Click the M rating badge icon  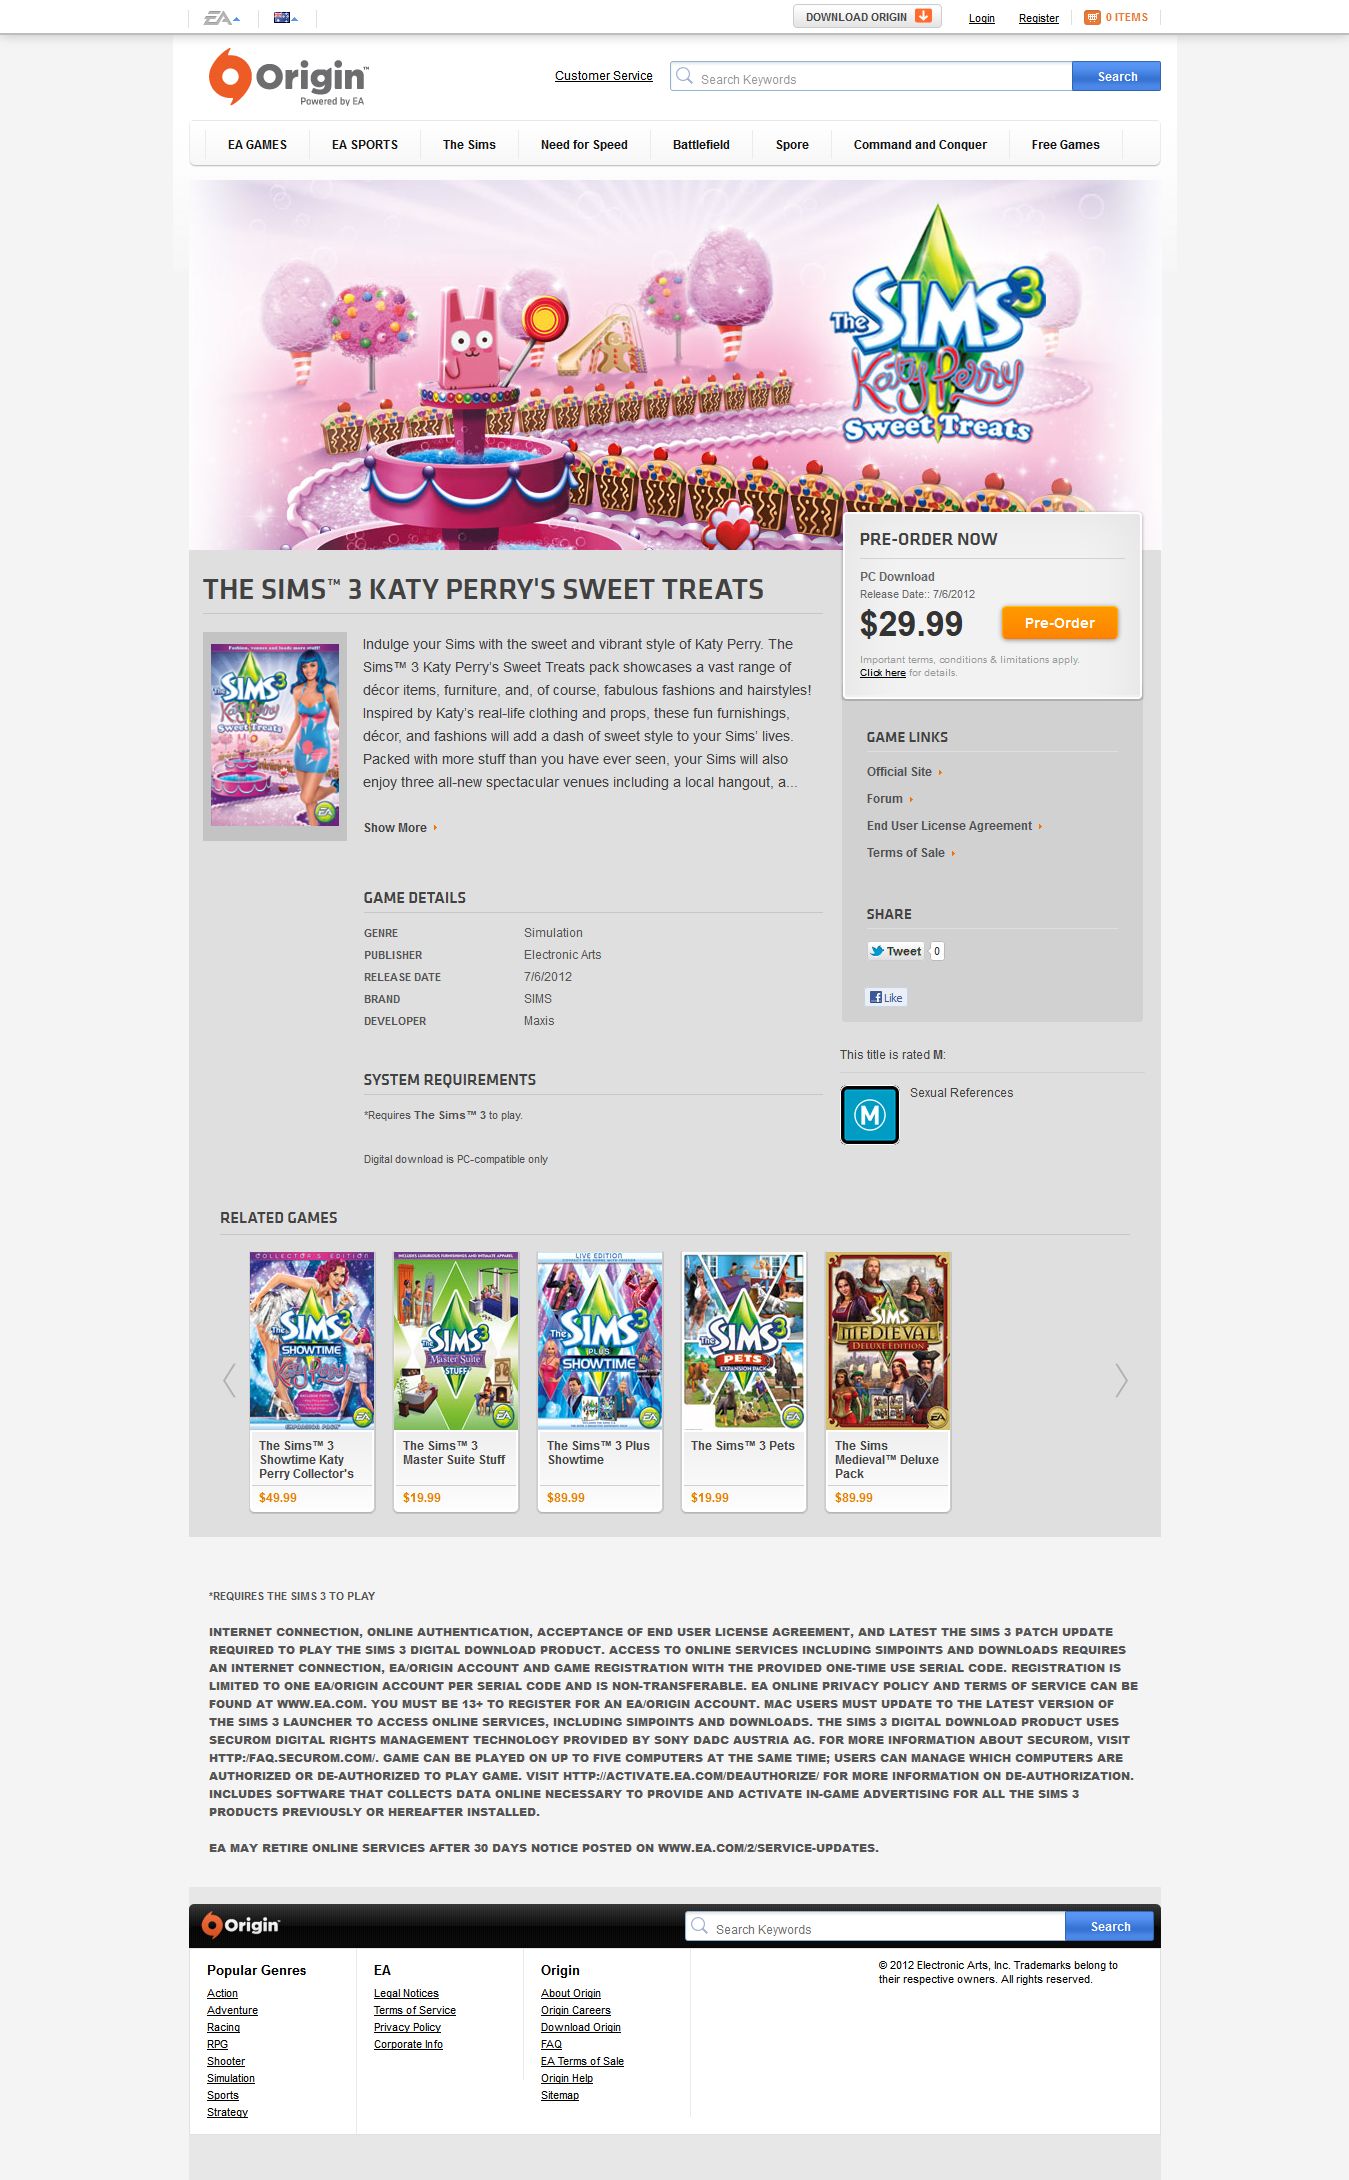click(870, 1114)
